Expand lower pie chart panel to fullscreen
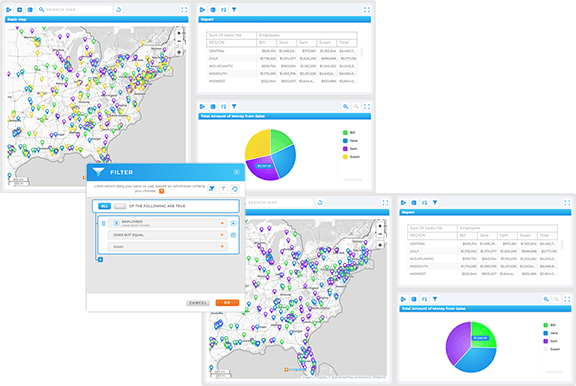 pos(567,299)
